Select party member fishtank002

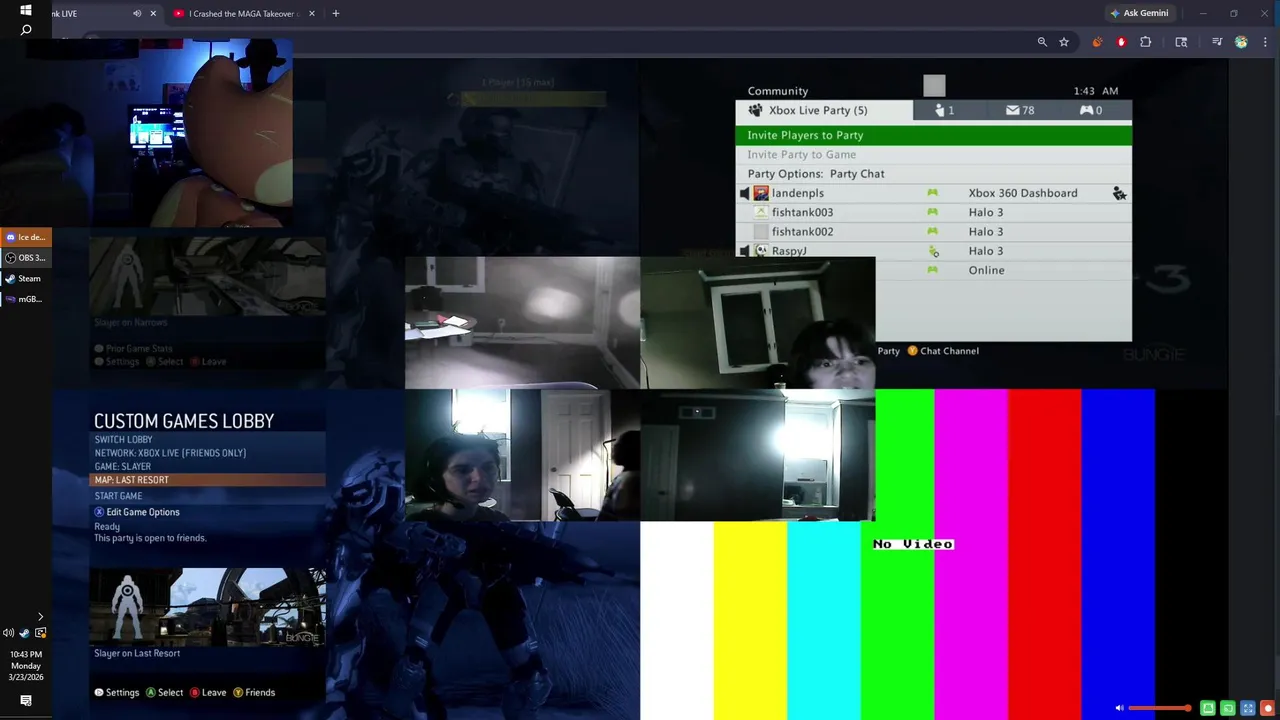coord(934,231)
